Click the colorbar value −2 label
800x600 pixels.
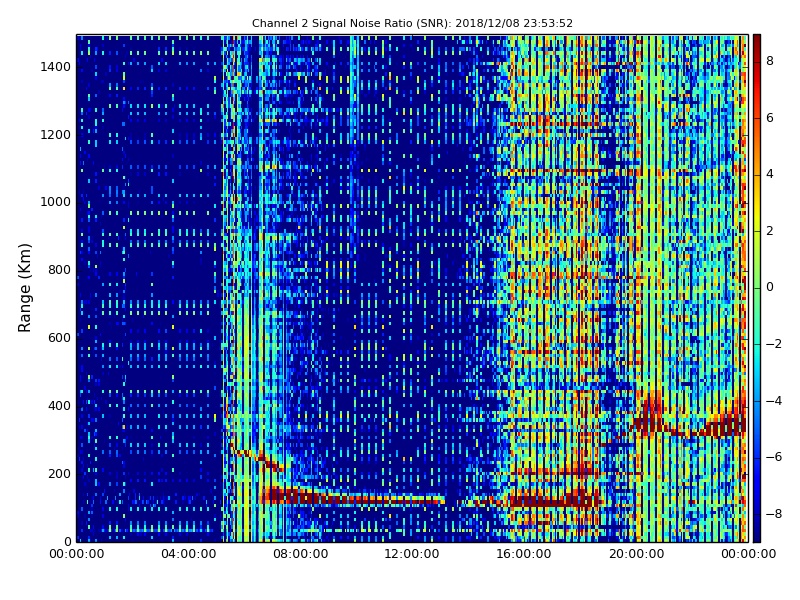773,344
